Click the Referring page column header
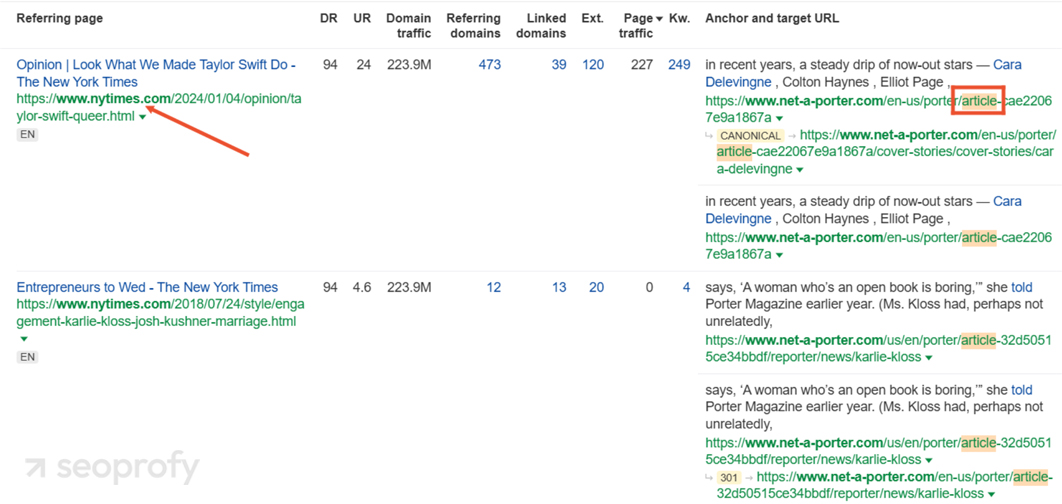1062x504 pixels. click(60, 18)
